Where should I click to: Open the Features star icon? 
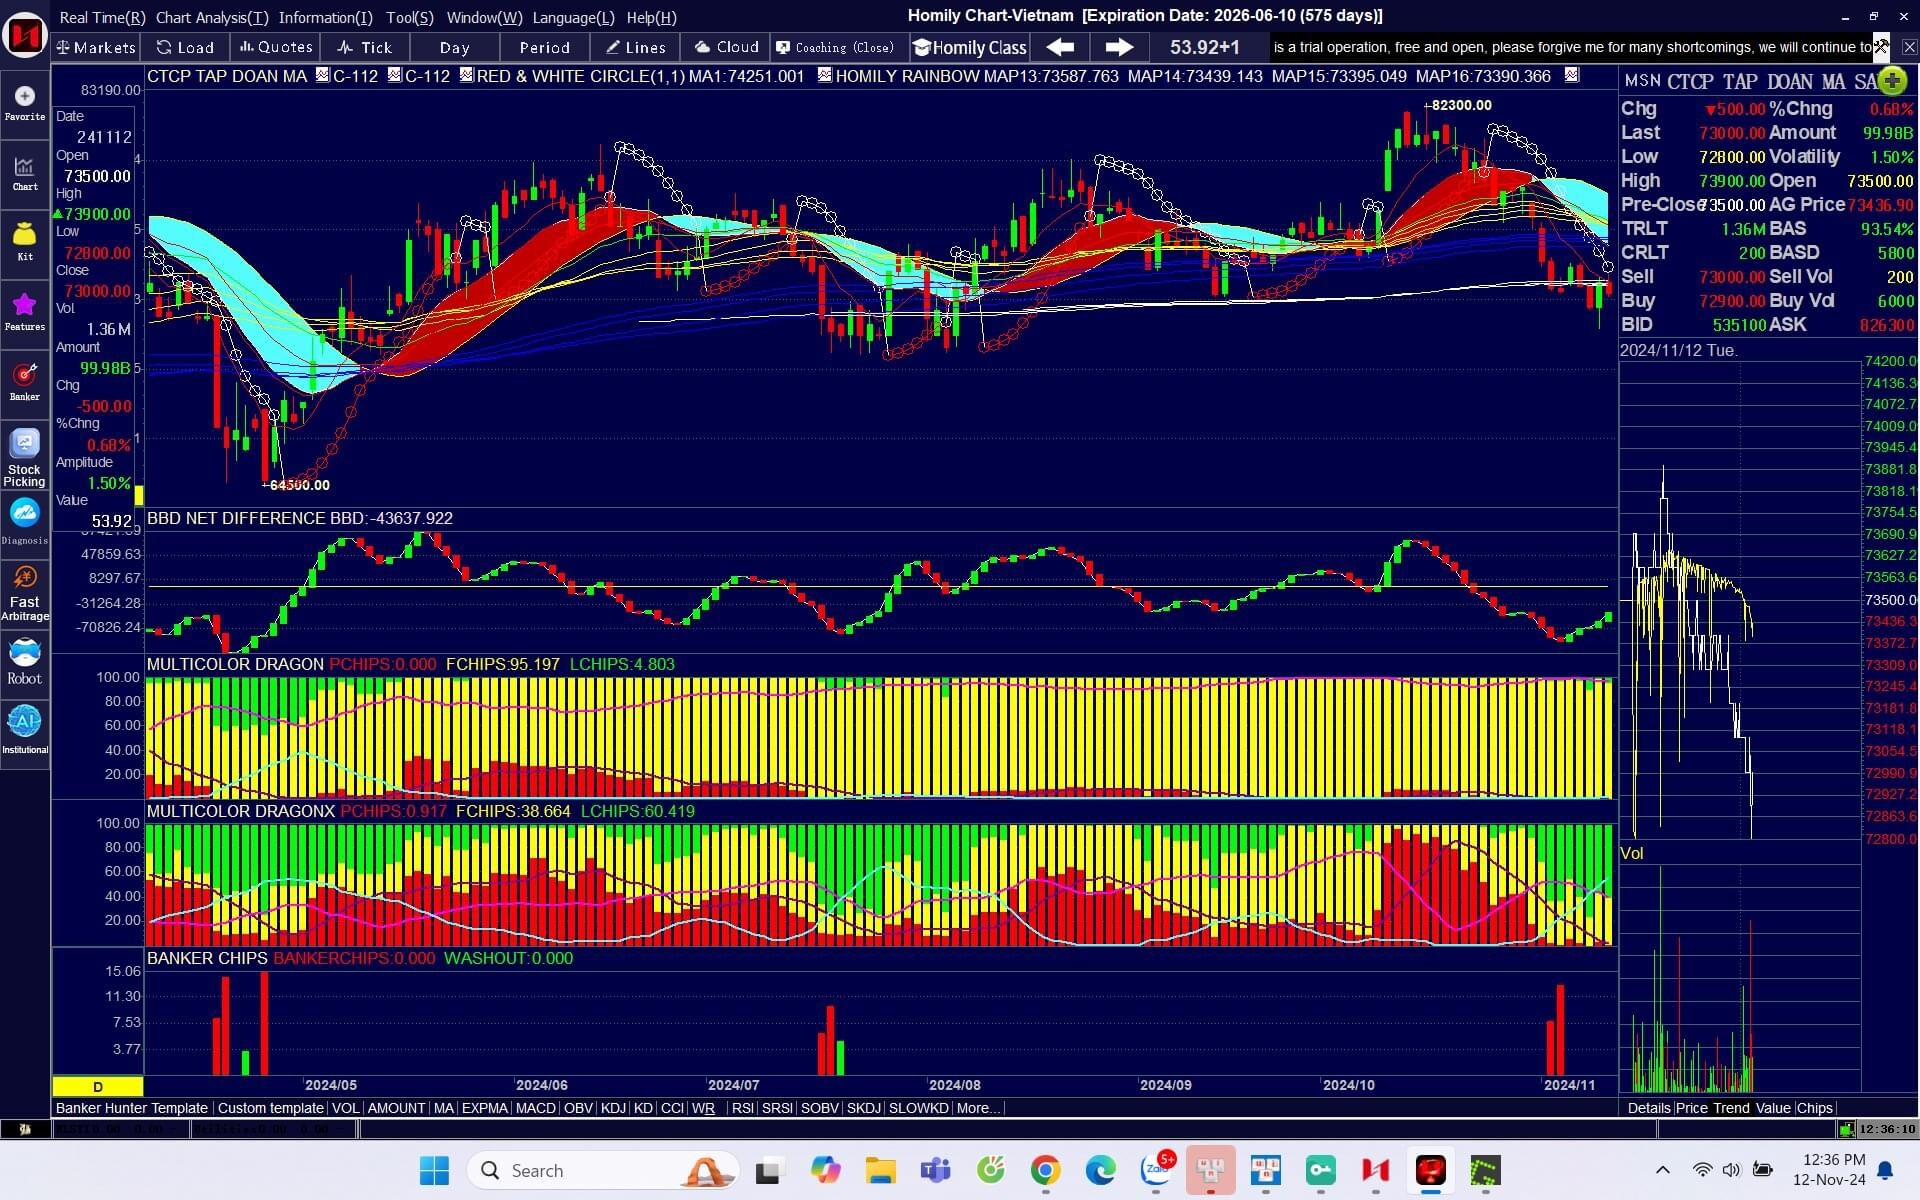pyautogui.click(x=24, y=312)
